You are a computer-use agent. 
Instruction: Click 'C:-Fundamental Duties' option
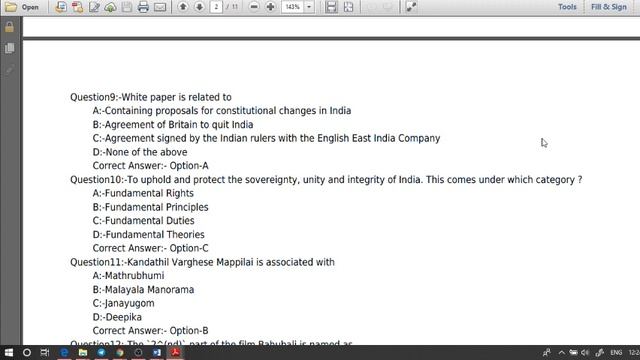tap(143, 221)
